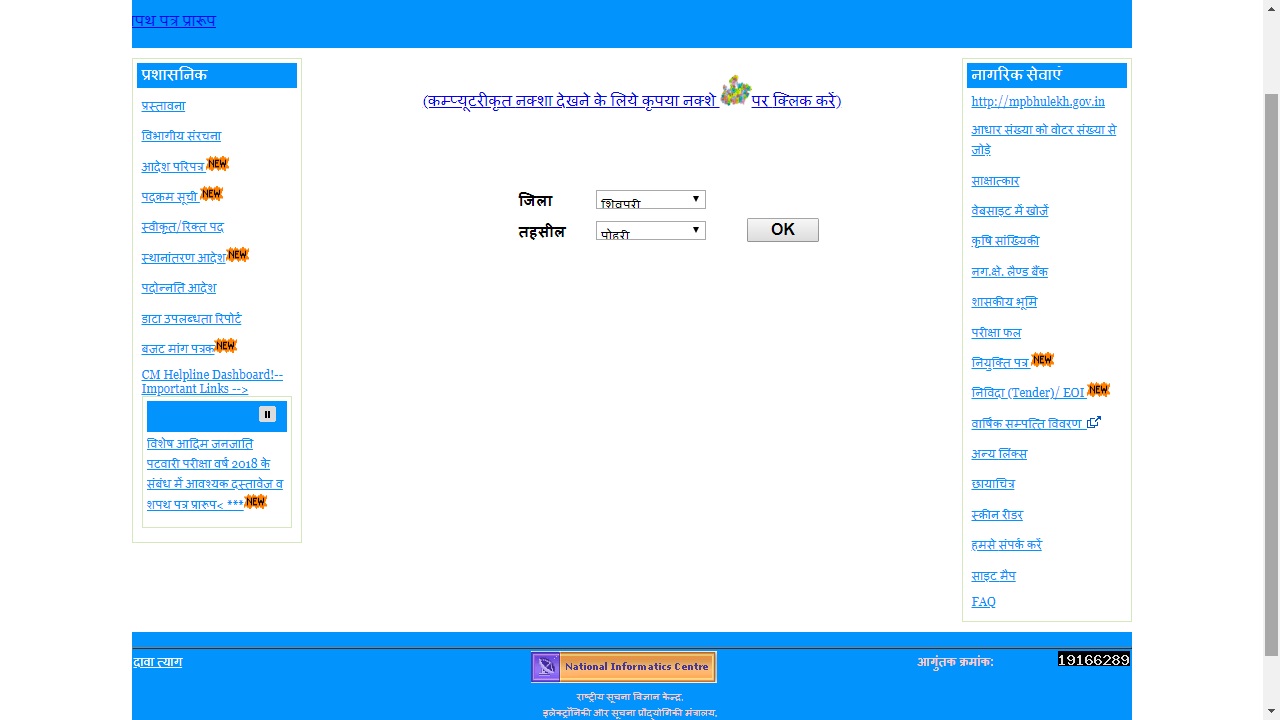Viewport: 1280px width, 720px height.
Task: Click NEW badge beside निविदा (Tender)/ EOI
Action: click(1098, 390)
